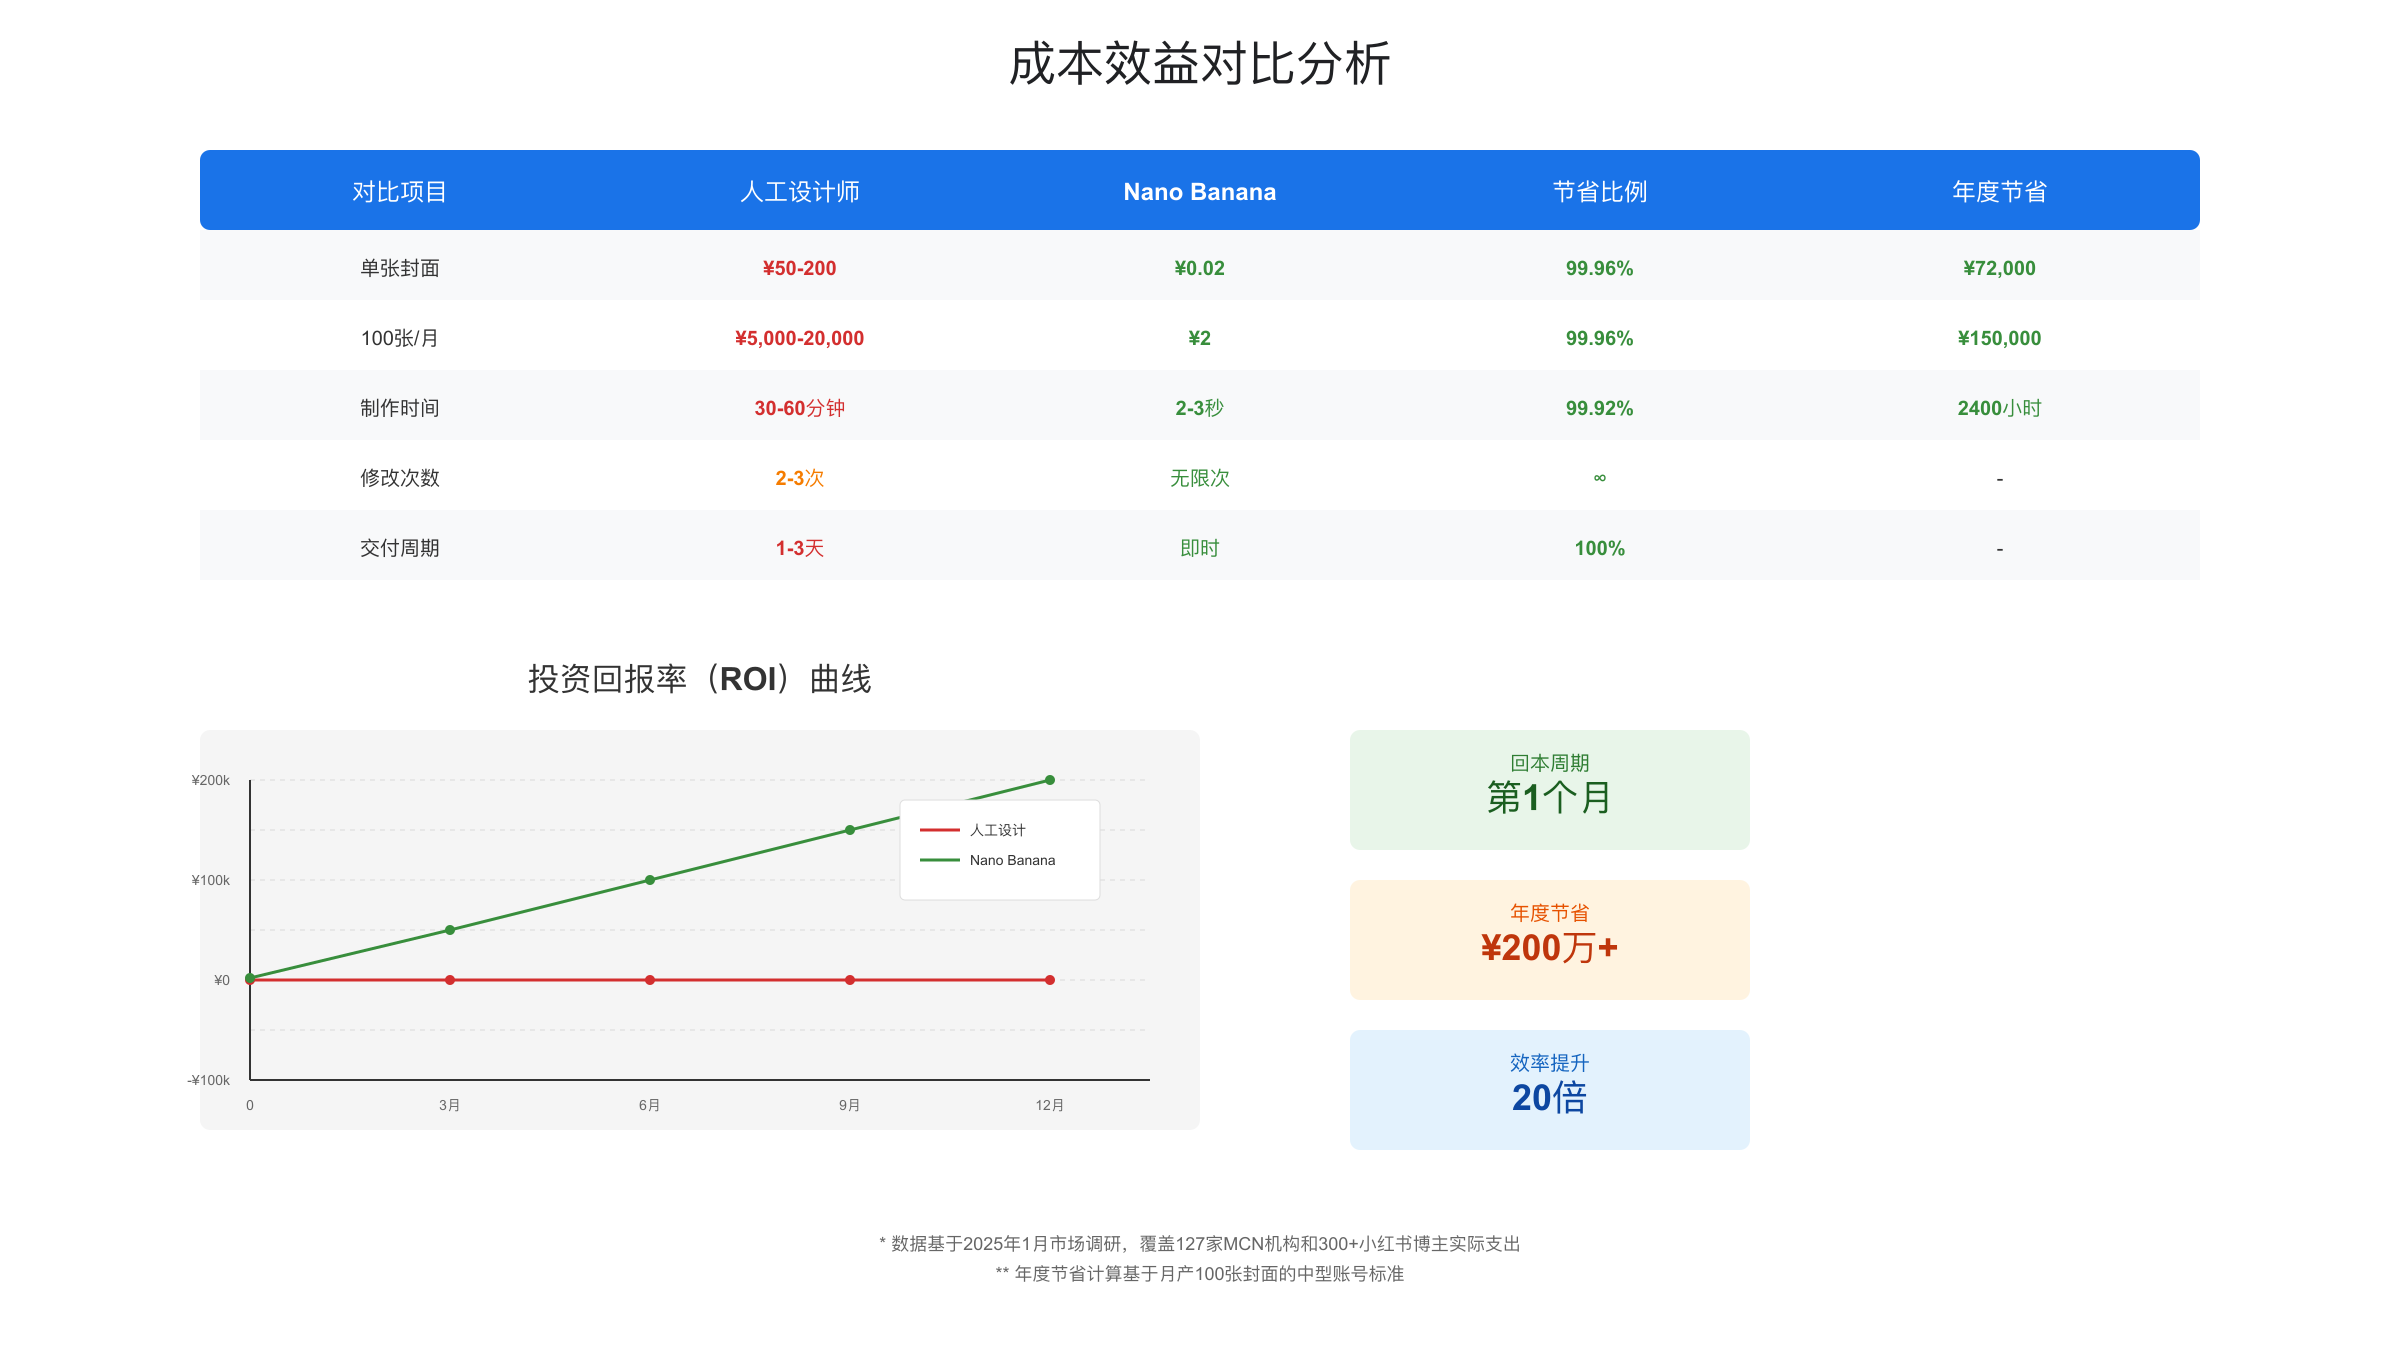Click the 年度节省 ¥200万+ card
2400x1350 pixels.
pos(1549,939)
